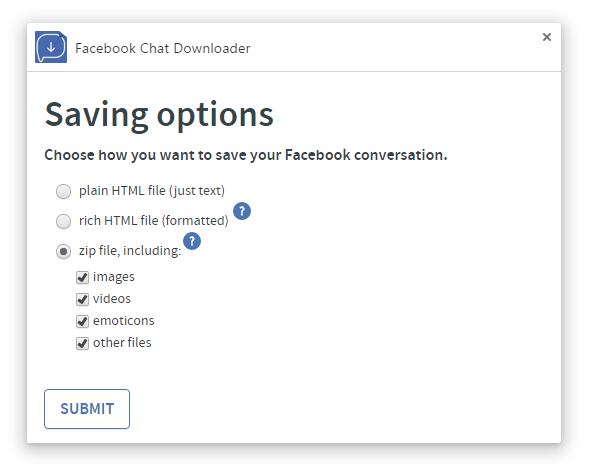
Task: Click the "plain HTML file (just text)" label
Action: pyautogui.click(x=152, y=191)
